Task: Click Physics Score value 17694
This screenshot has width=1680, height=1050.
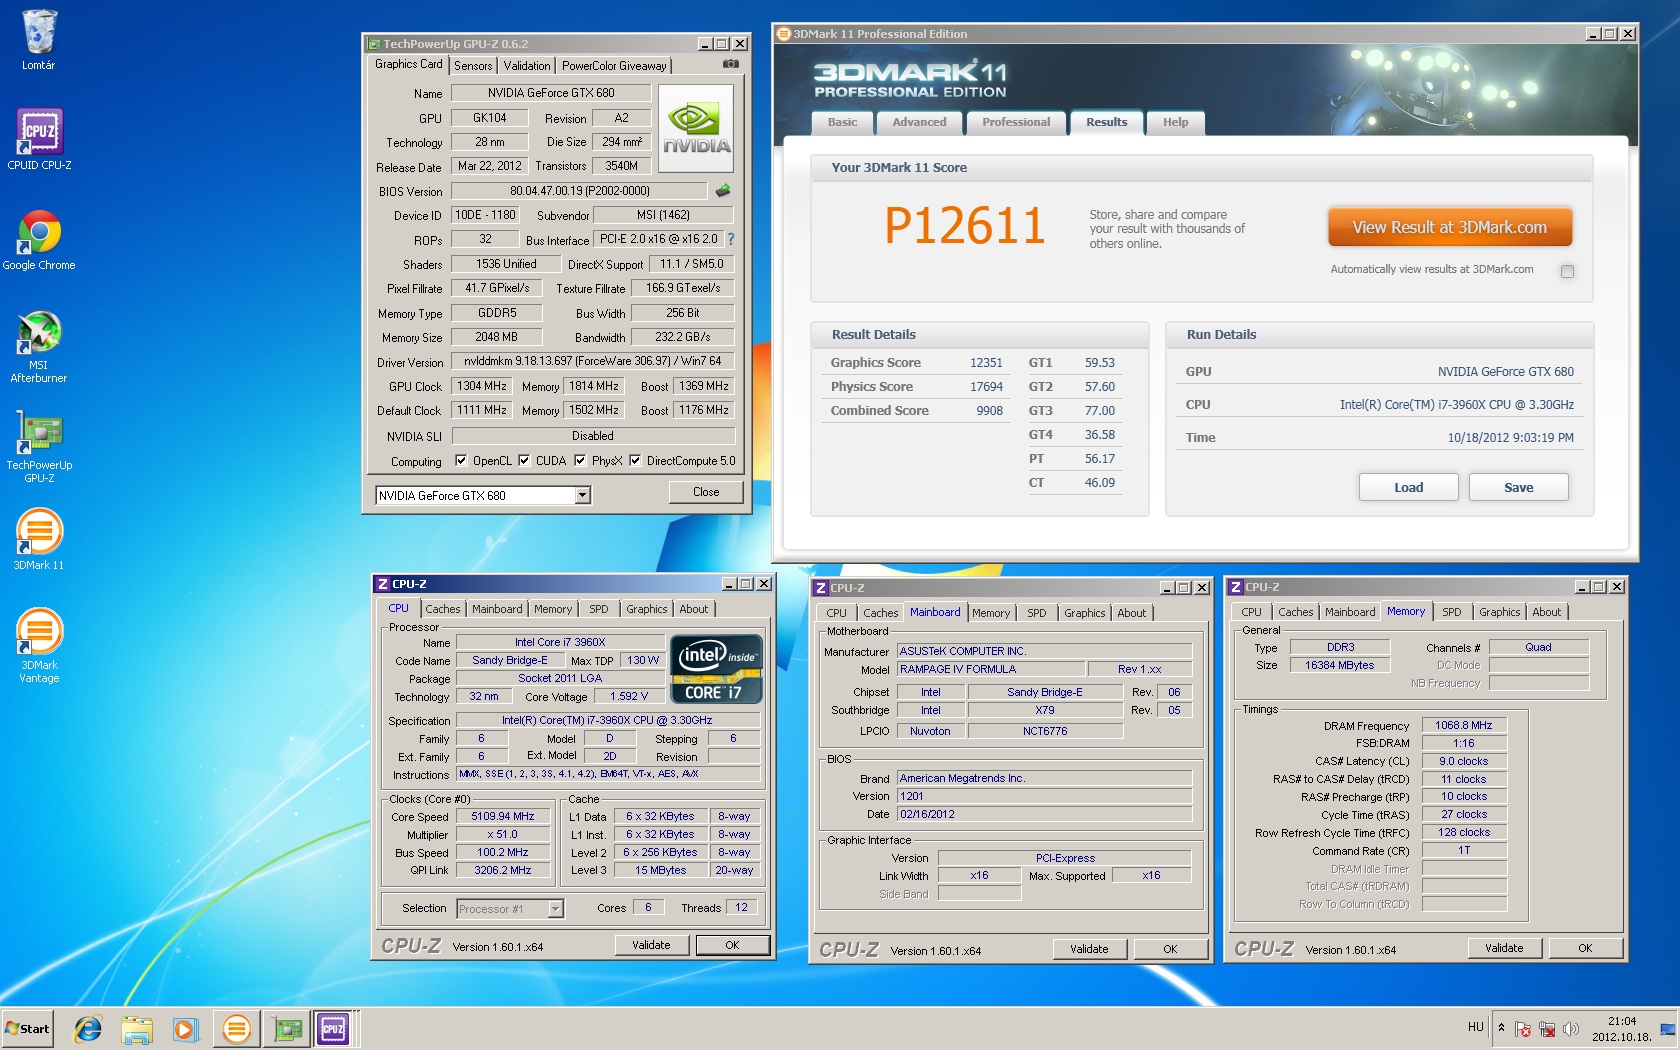Action: click(x=986, y=387)
